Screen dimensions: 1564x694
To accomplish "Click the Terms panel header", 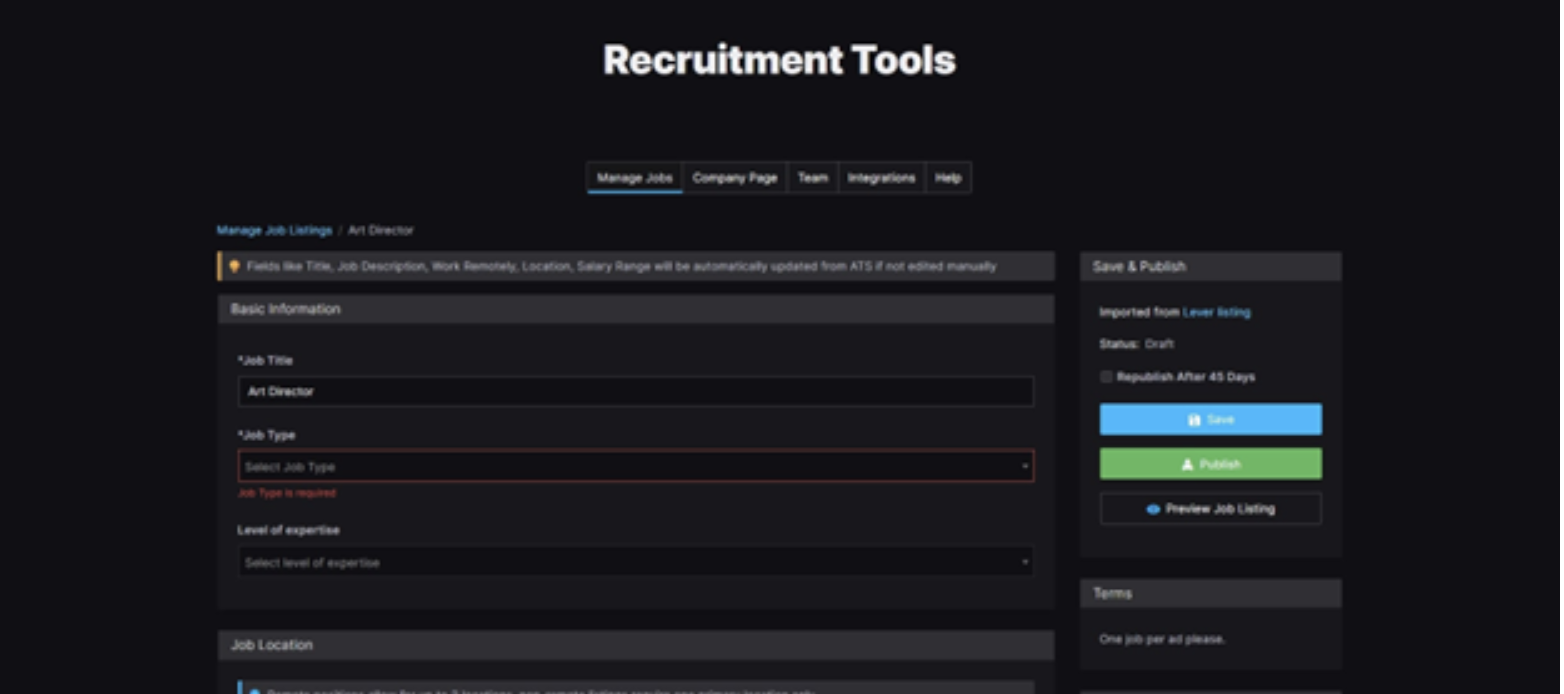I will [1112, 594].
